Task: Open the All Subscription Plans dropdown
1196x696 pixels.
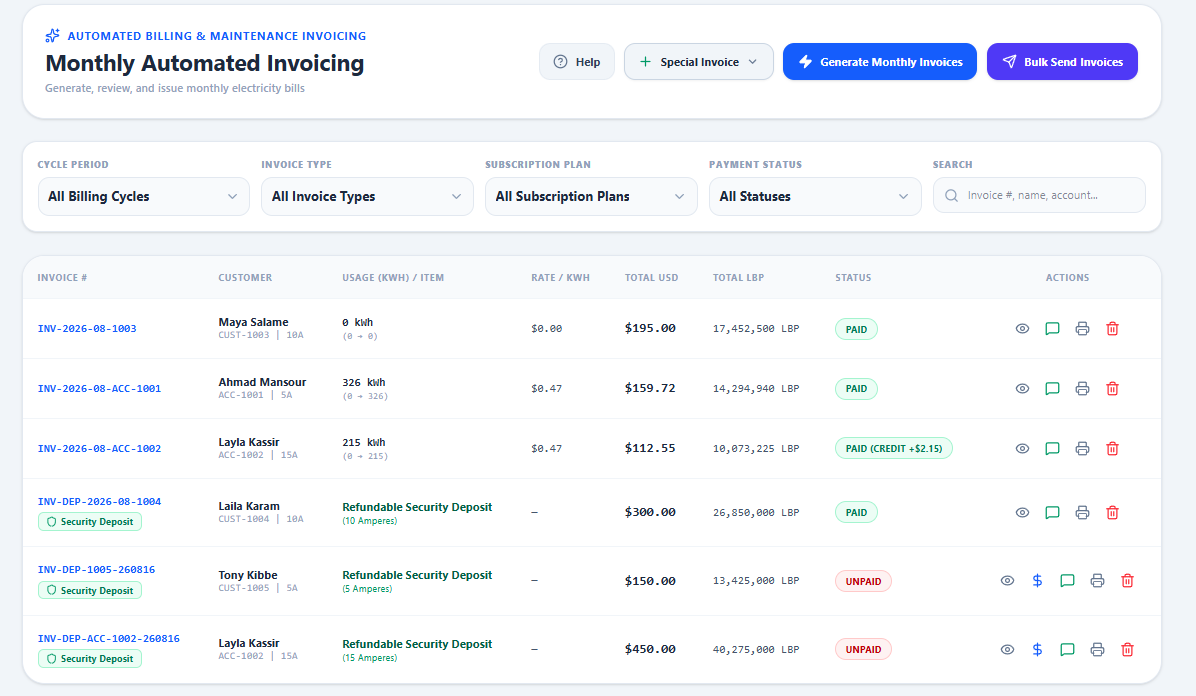Action: coord(591,196)
